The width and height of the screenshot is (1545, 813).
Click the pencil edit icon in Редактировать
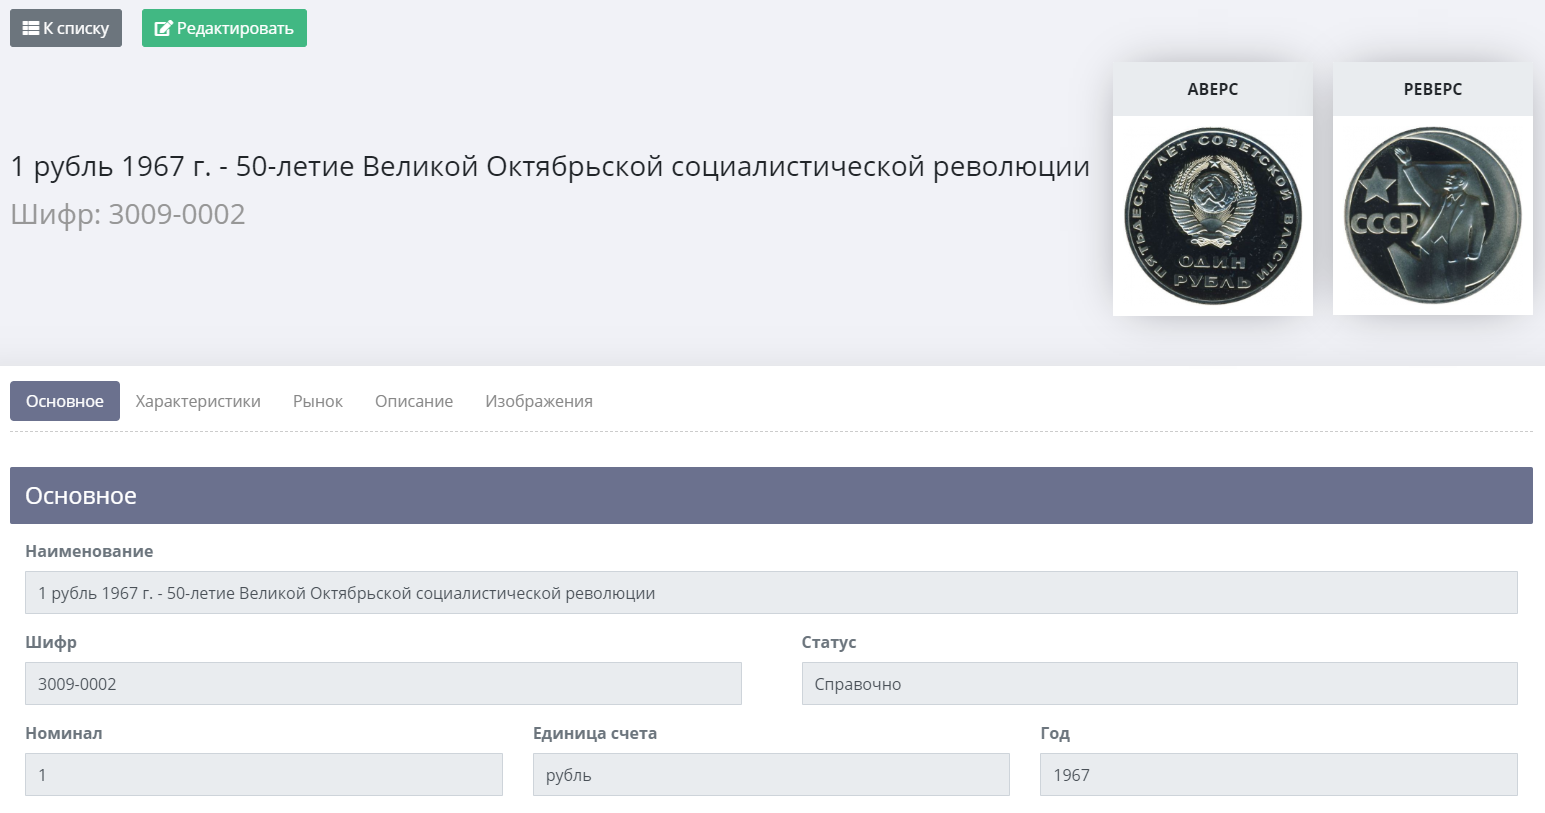tap(163, 28)
